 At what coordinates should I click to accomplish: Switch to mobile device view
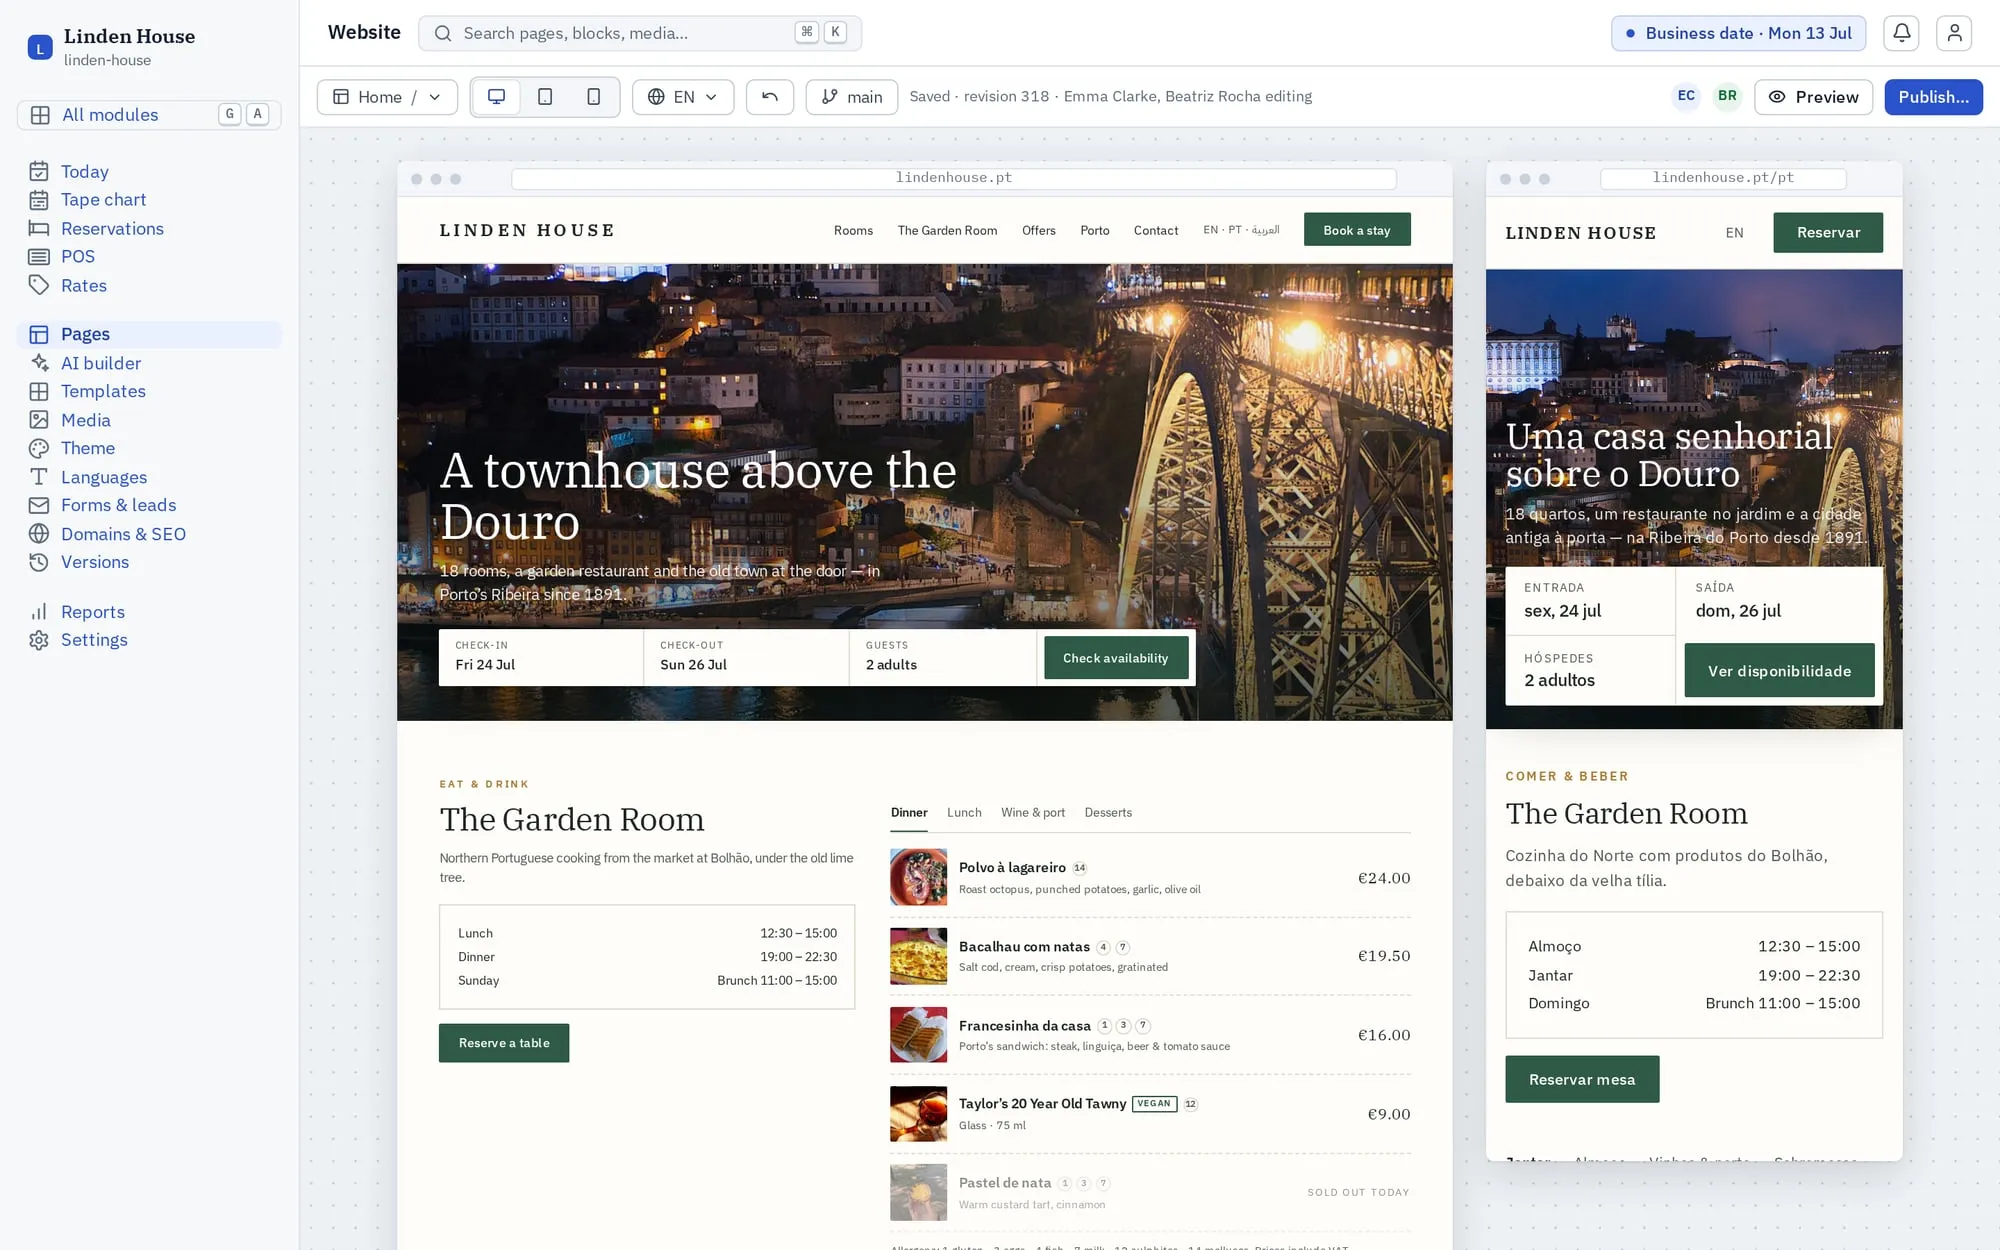click(x=593, y=97)
